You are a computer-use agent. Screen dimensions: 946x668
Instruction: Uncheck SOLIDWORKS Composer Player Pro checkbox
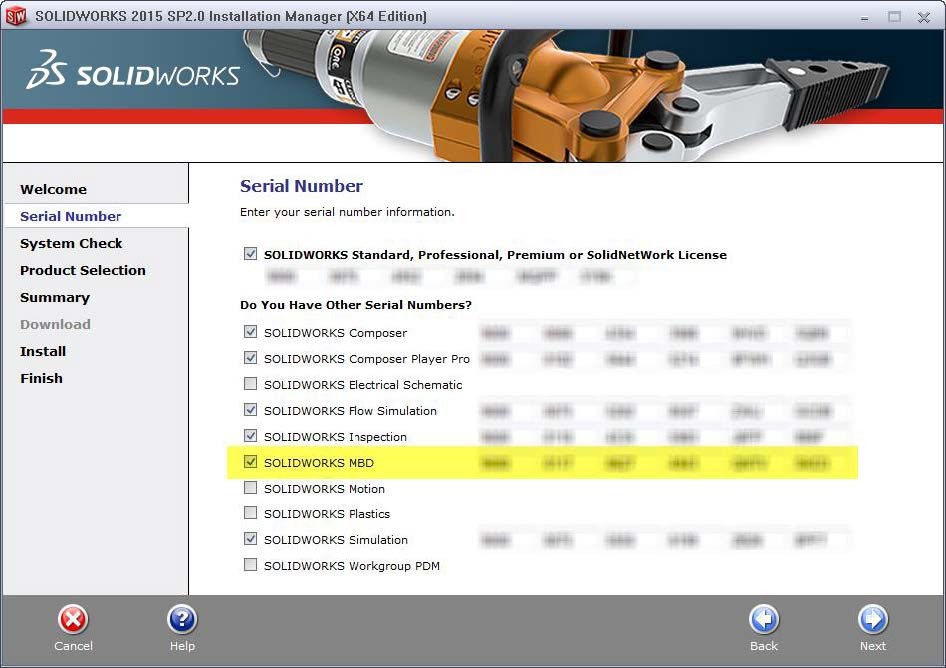(250, 358)
